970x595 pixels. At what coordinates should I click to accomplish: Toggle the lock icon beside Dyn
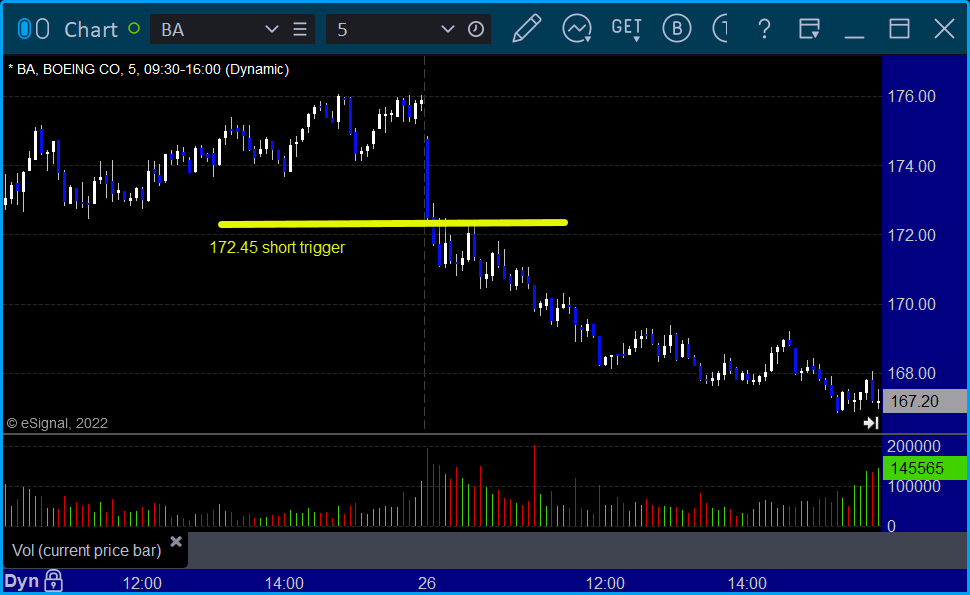pos(54,581)
